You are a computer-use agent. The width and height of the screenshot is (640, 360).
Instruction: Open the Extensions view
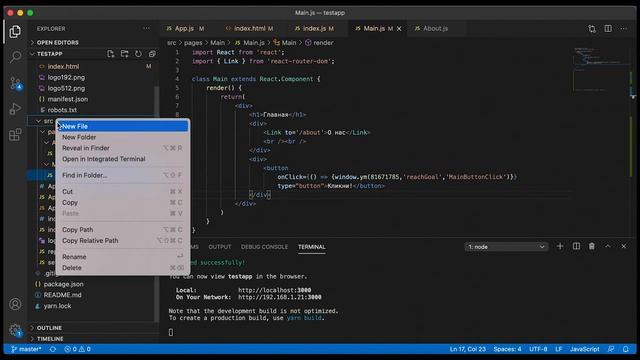[x=15, y=134]
